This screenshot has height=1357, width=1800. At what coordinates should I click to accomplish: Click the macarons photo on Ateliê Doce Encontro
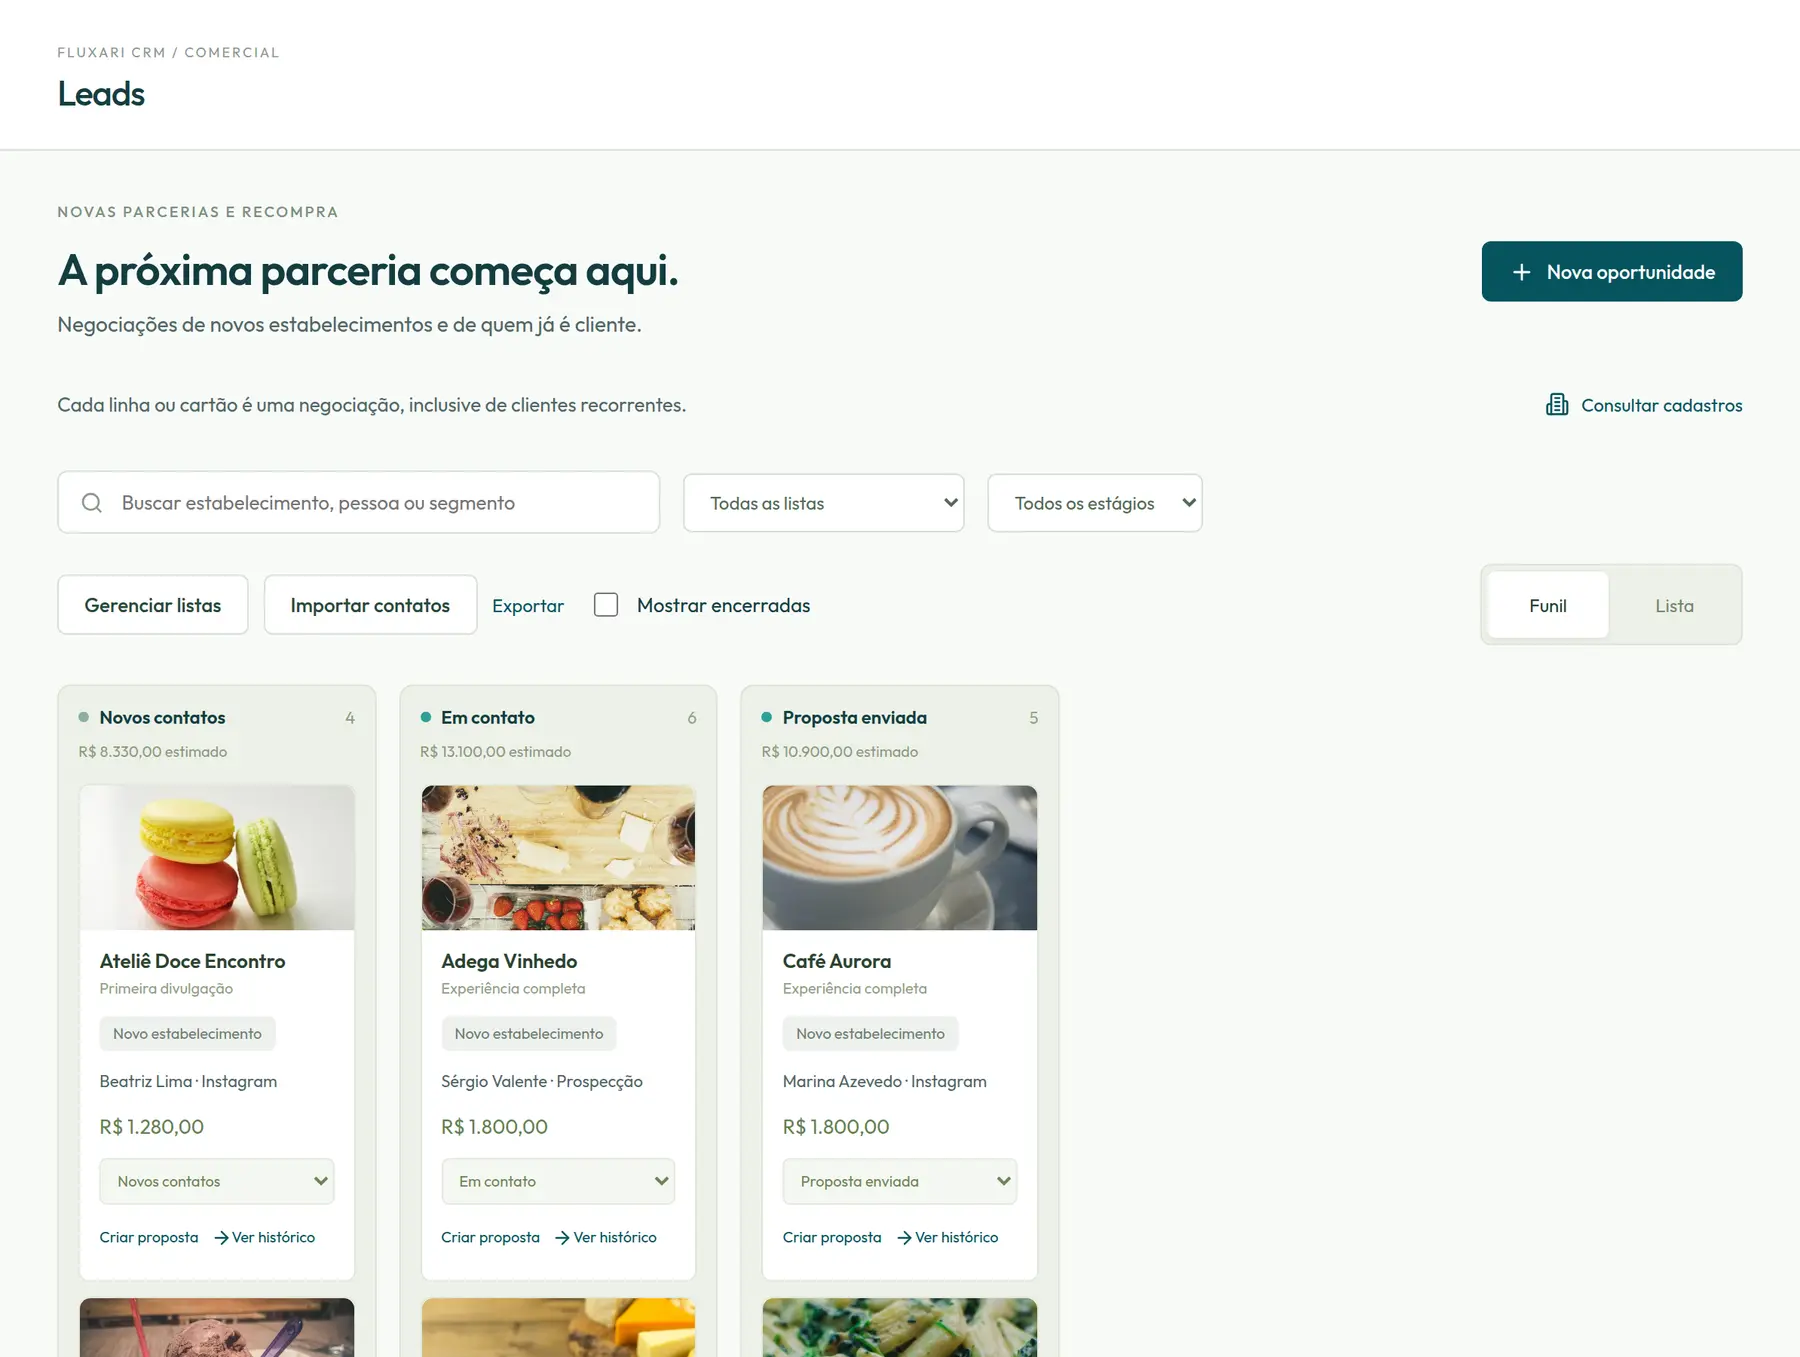pyautogui.click(x=217, y=858)
